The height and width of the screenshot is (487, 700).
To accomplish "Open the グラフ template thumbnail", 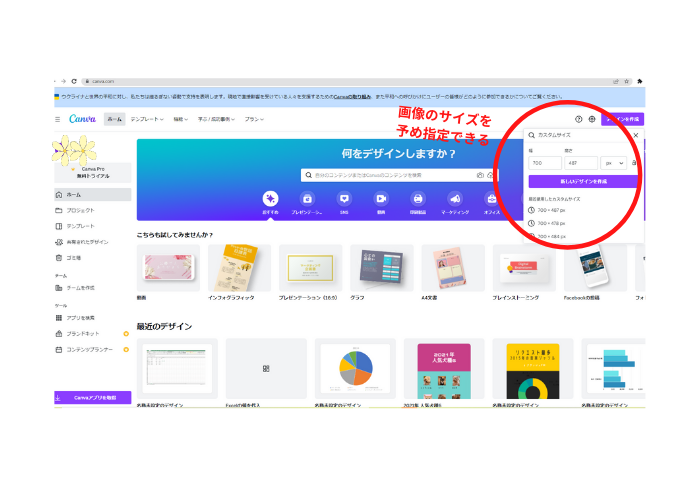I will point(382,268).
